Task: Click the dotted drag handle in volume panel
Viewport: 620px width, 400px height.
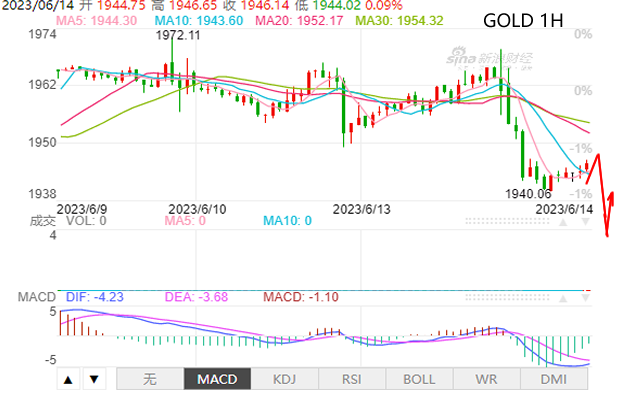Action: [507, 222]
